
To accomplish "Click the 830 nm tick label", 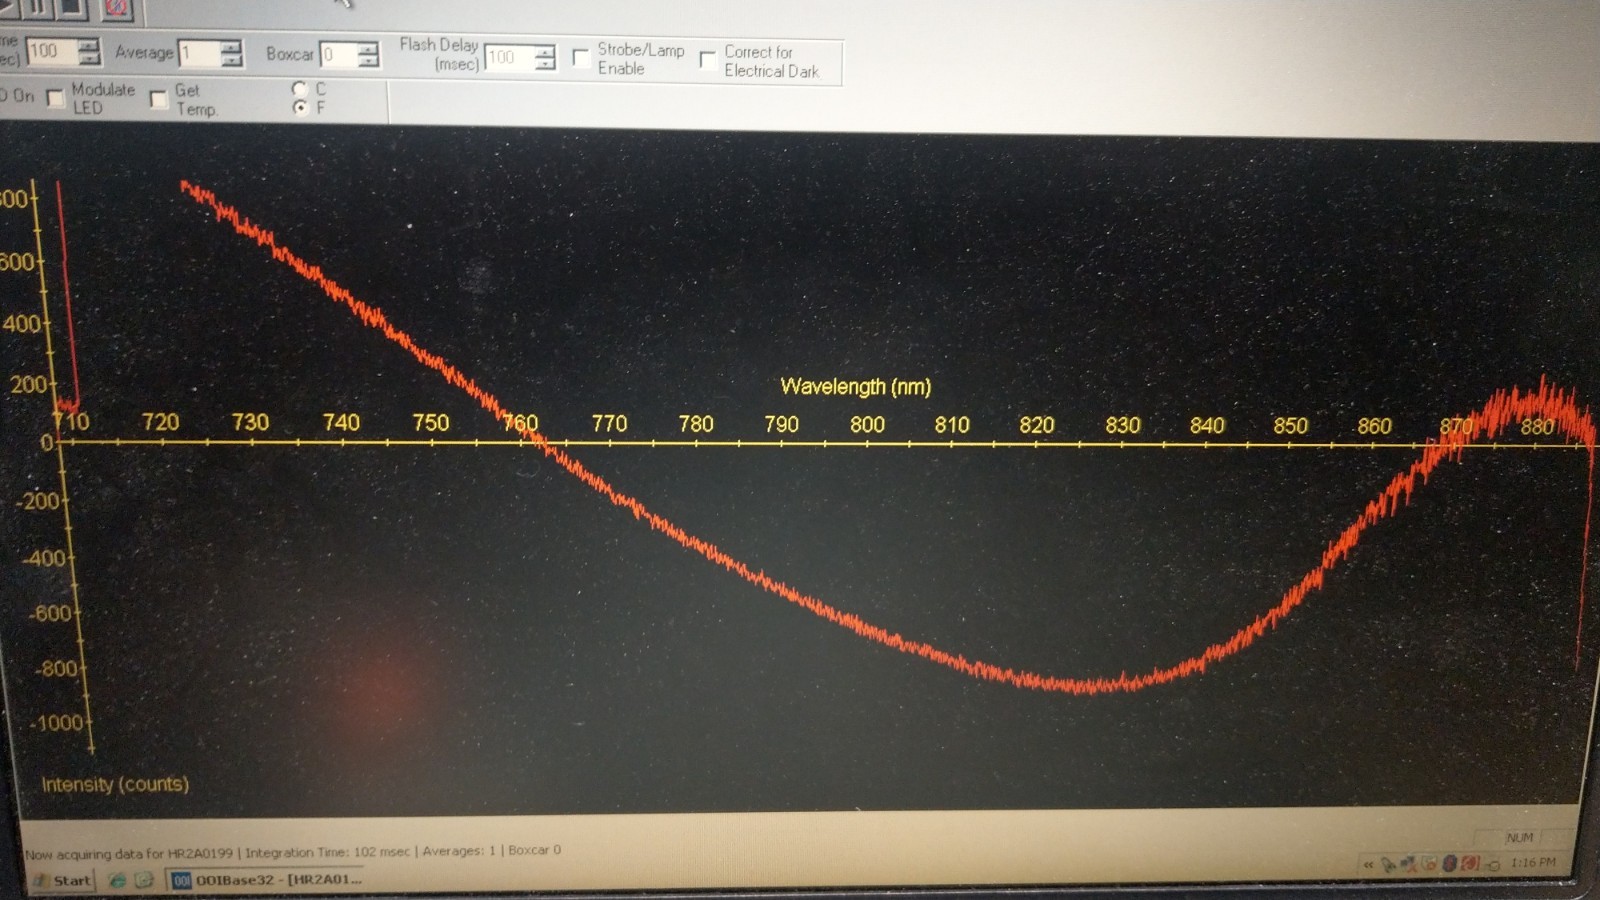I will pos(1122,425).
